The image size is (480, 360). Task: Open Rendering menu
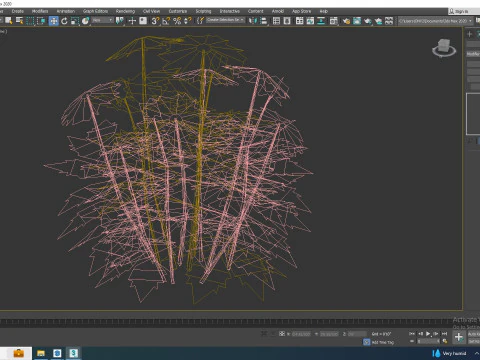(125, 11)
